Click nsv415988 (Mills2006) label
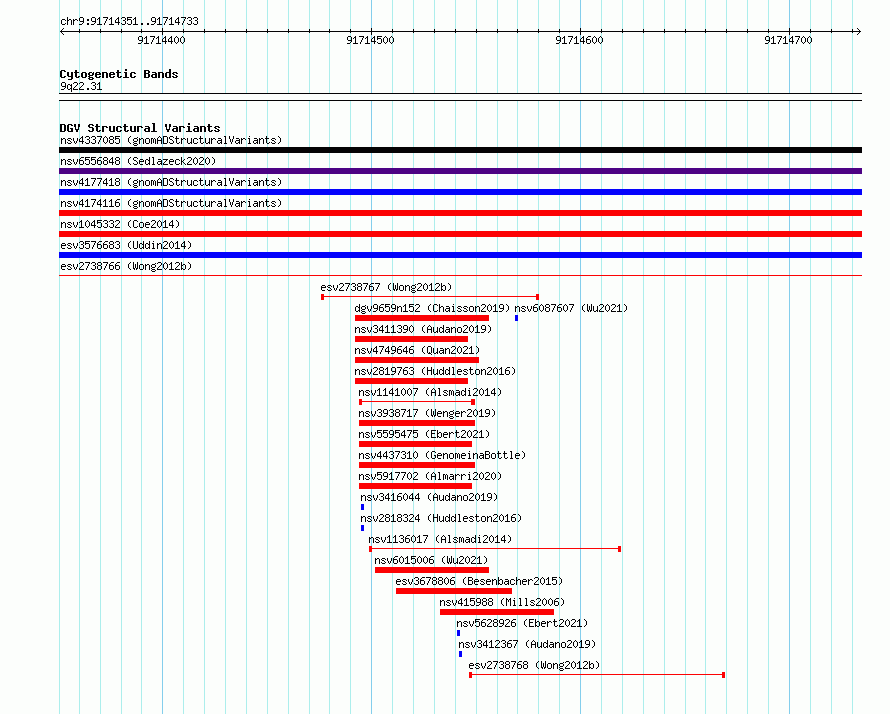Image resolution: width=890 pixels, height=714 pixels. point(502,602)
